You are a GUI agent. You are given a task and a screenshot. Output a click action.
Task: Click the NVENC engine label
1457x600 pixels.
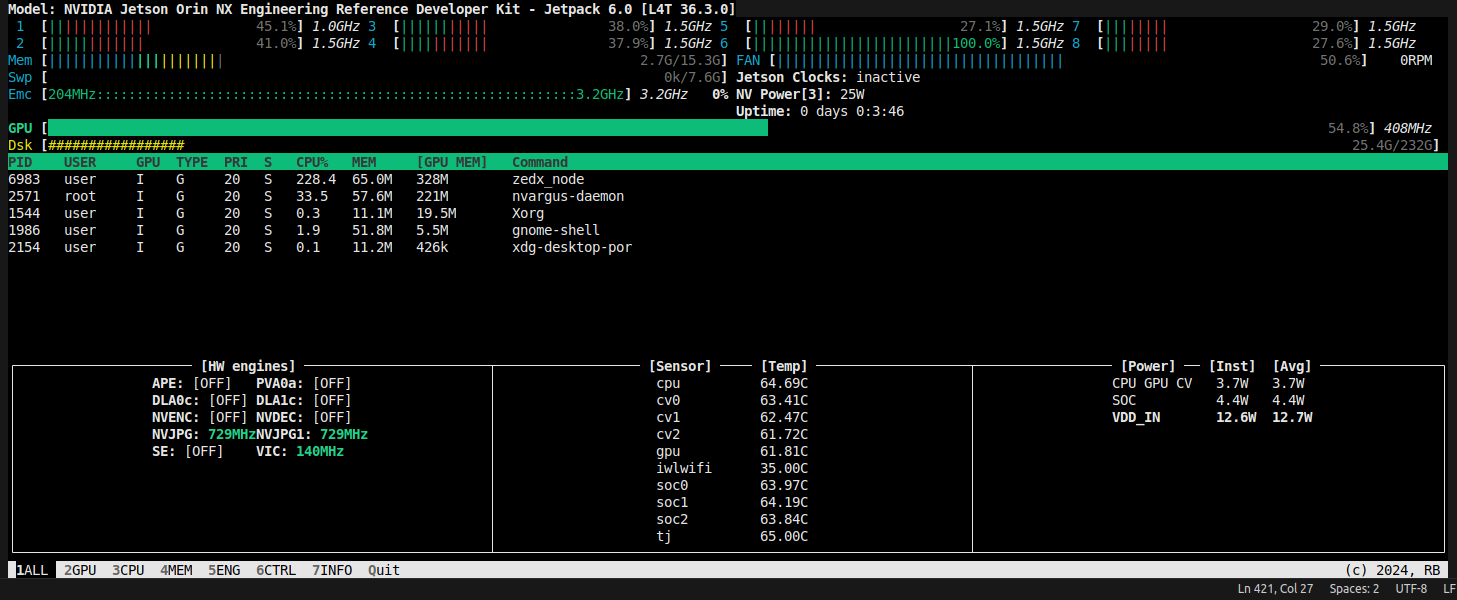[176, 417]
